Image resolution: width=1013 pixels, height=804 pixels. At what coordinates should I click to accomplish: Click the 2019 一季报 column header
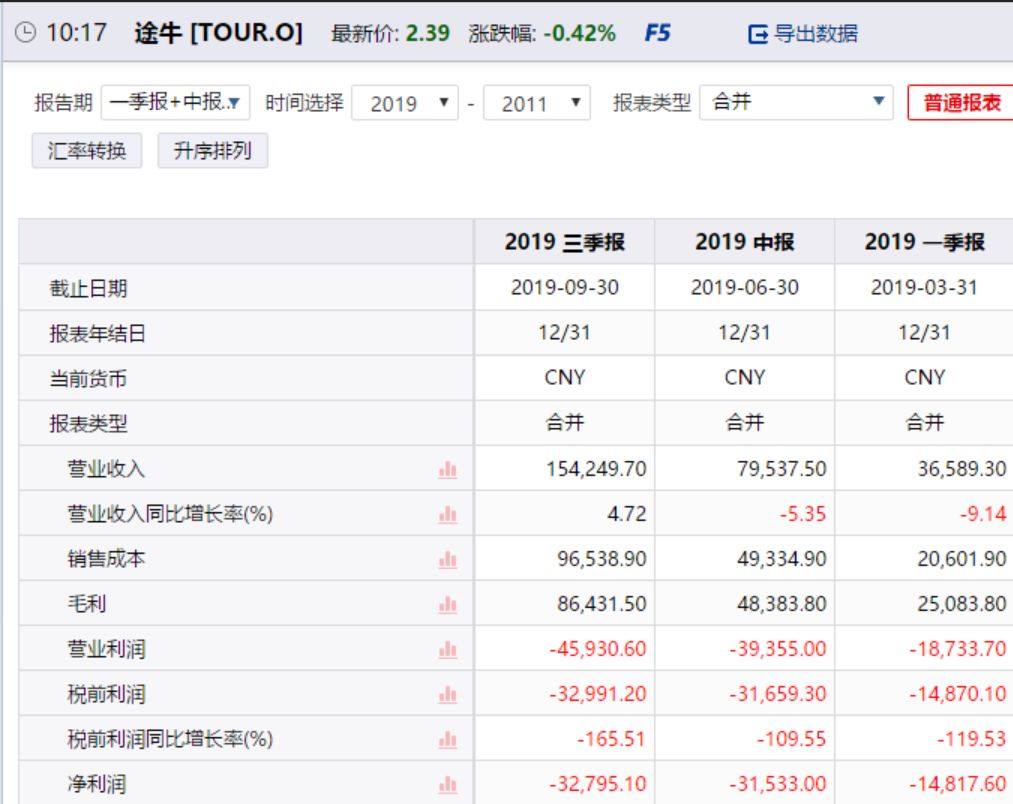[x=924, y=242]
